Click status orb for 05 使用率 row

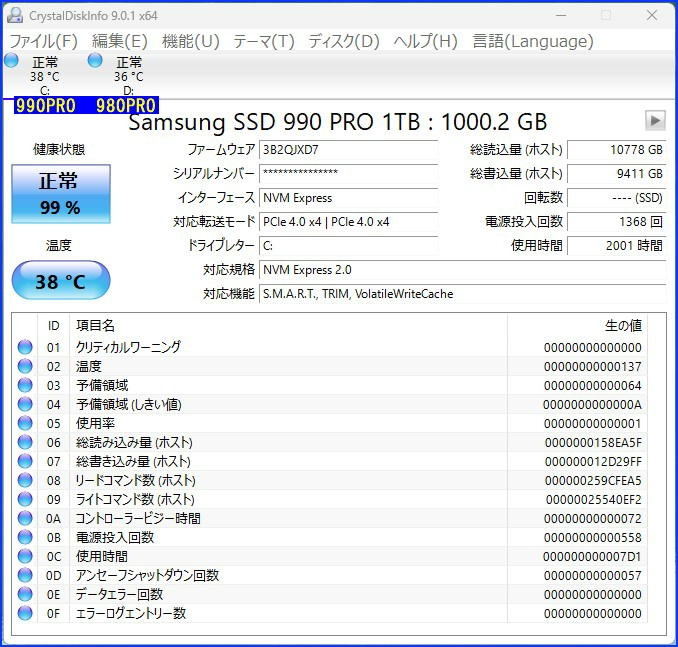pyautogui.click(x=25, y=423)
